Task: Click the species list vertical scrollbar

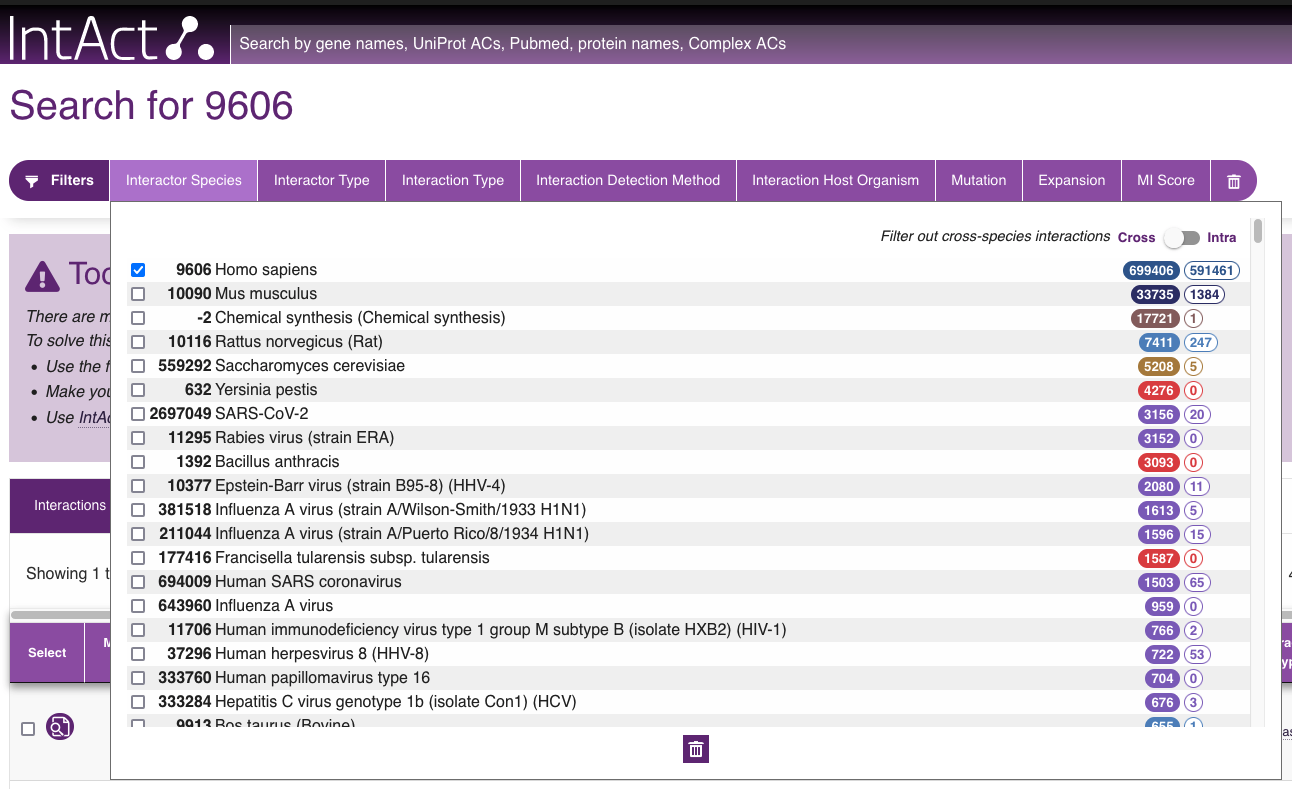Action: (1257, 232)
